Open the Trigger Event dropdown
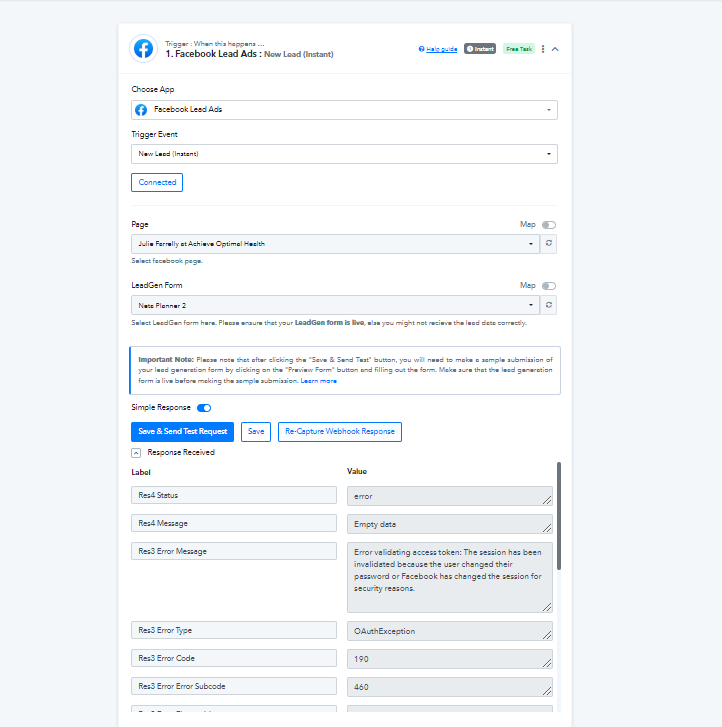Image resolution: width=722 pixels, height=727 pixels. (x=344, y=154)
